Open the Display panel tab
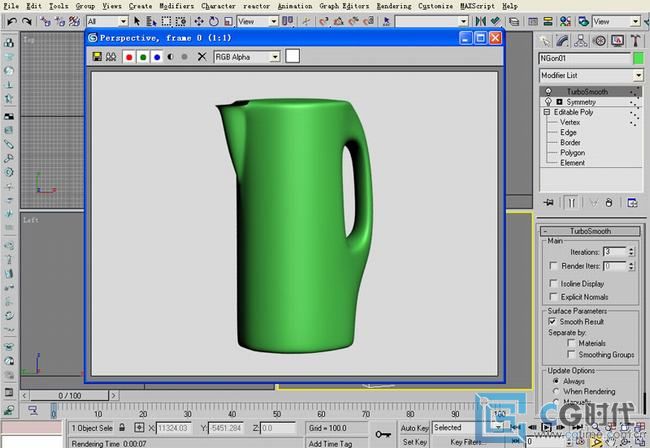Image resolution: width=650 pixels, height=448 pixels. coord(617,41)
